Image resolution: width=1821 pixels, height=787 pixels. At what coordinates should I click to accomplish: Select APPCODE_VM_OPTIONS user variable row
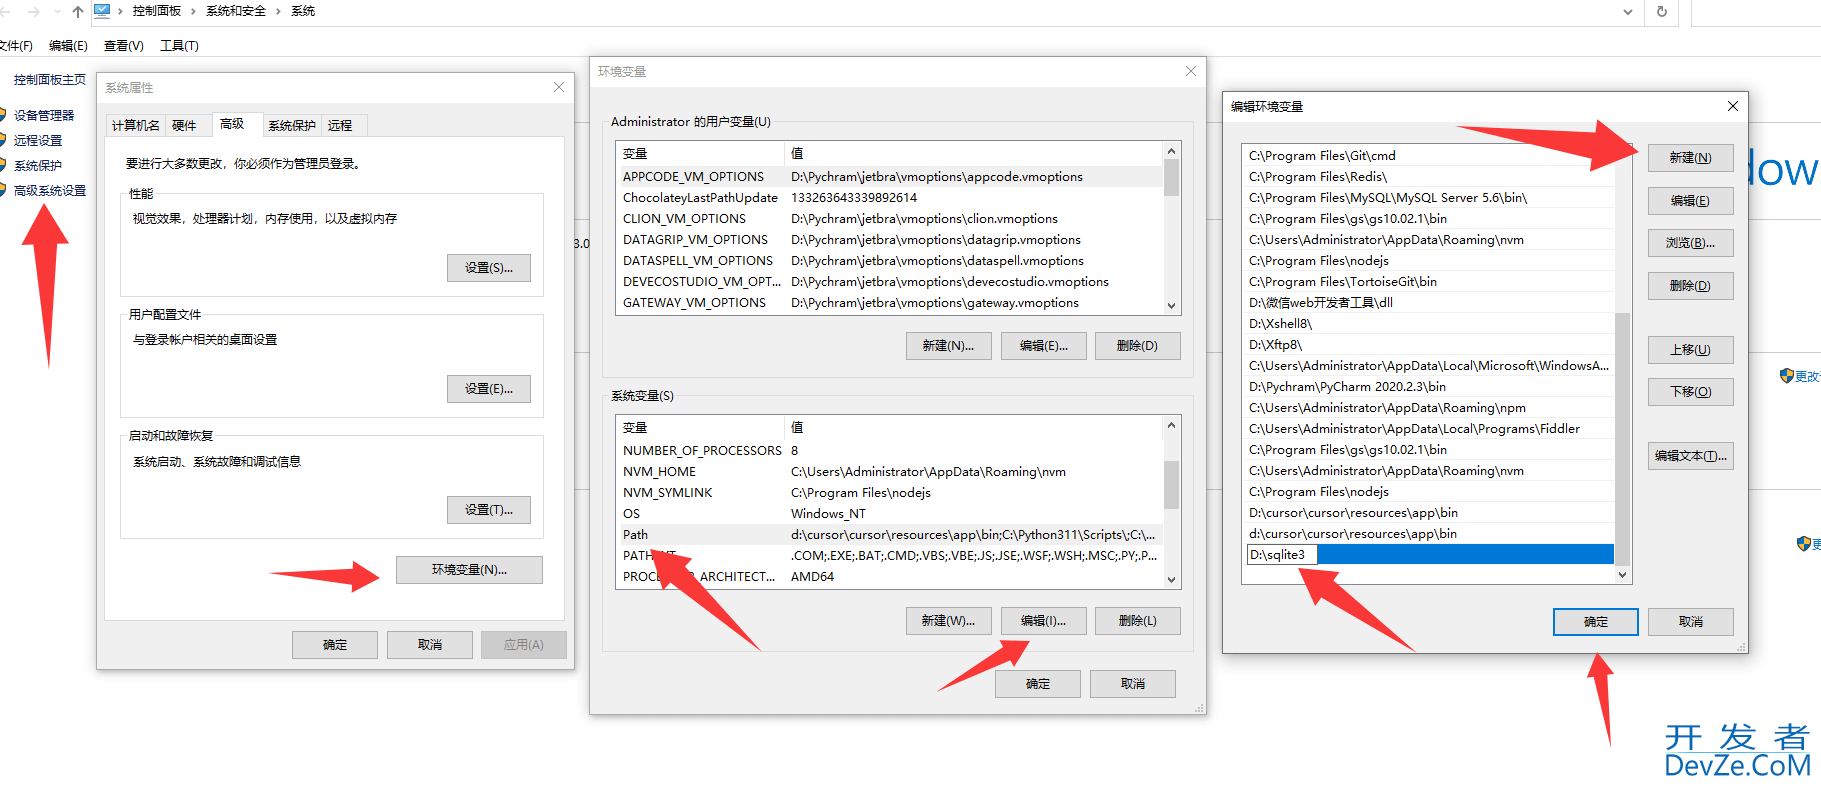click(890, 177)
